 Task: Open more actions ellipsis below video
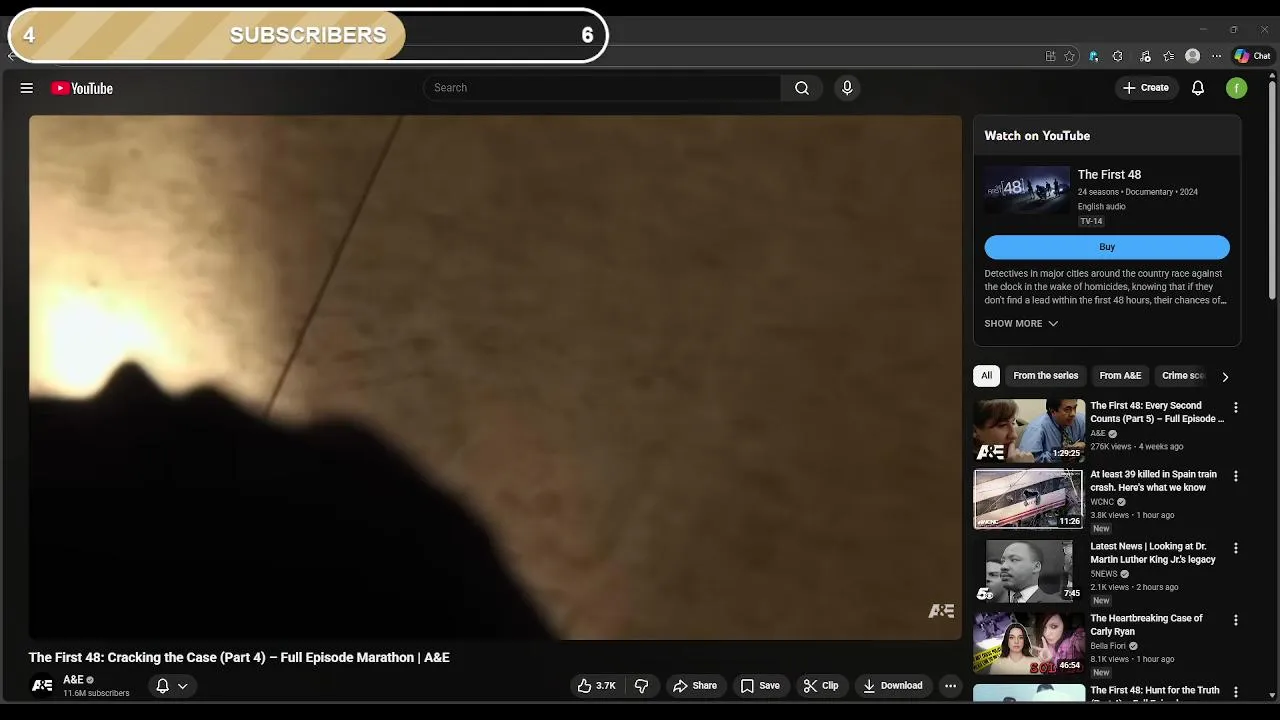coord(950,686)
